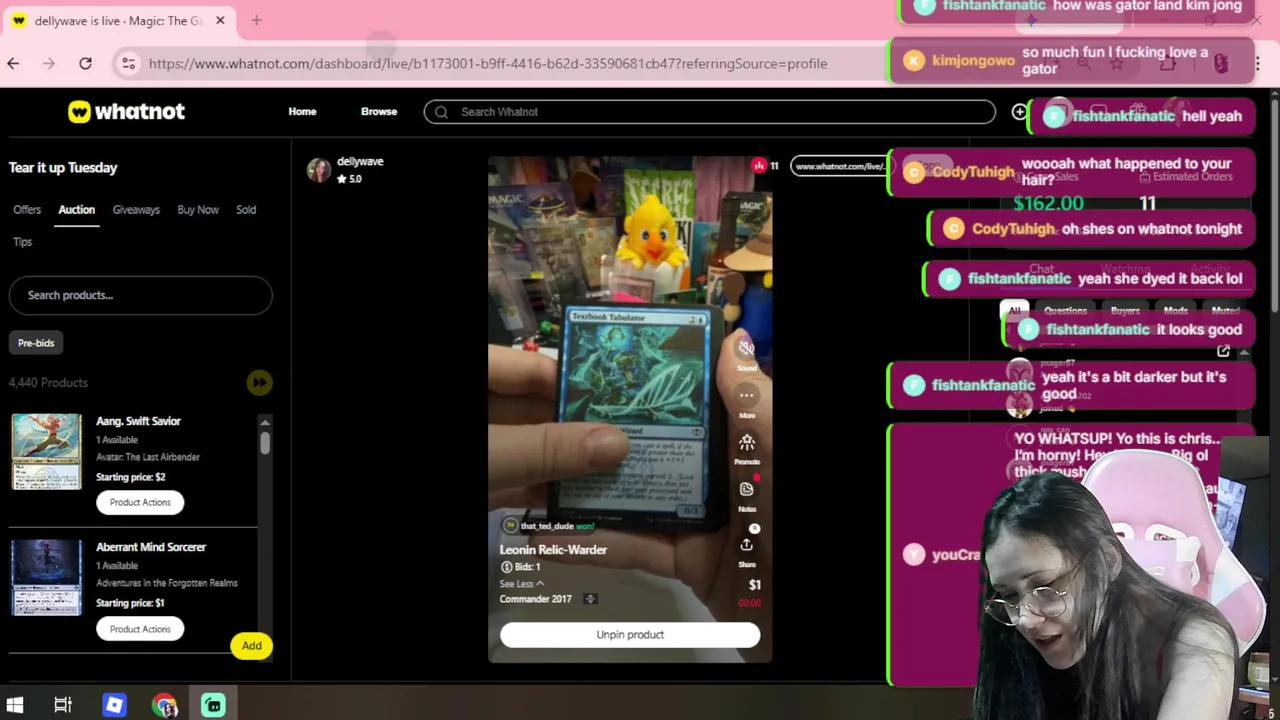Screen dimensions: 1280x720
Task: Open Windows Start menu
Action: [x=15, y=705]
